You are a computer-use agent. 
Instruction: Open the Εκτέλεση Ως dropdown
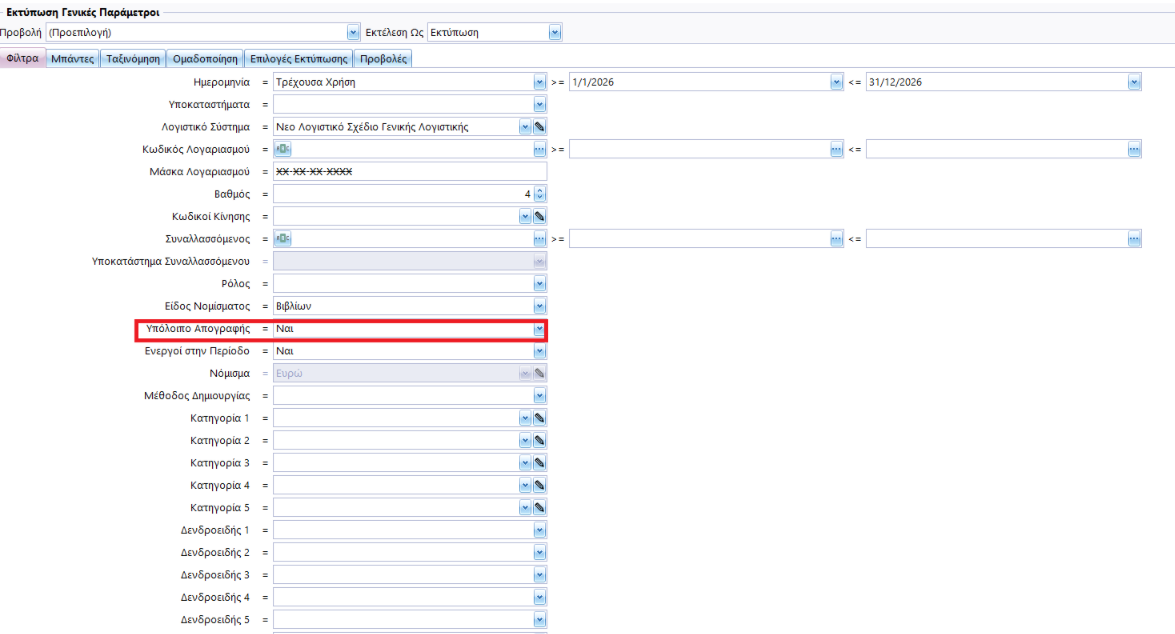pyautogui.click(x=555, y=32)
